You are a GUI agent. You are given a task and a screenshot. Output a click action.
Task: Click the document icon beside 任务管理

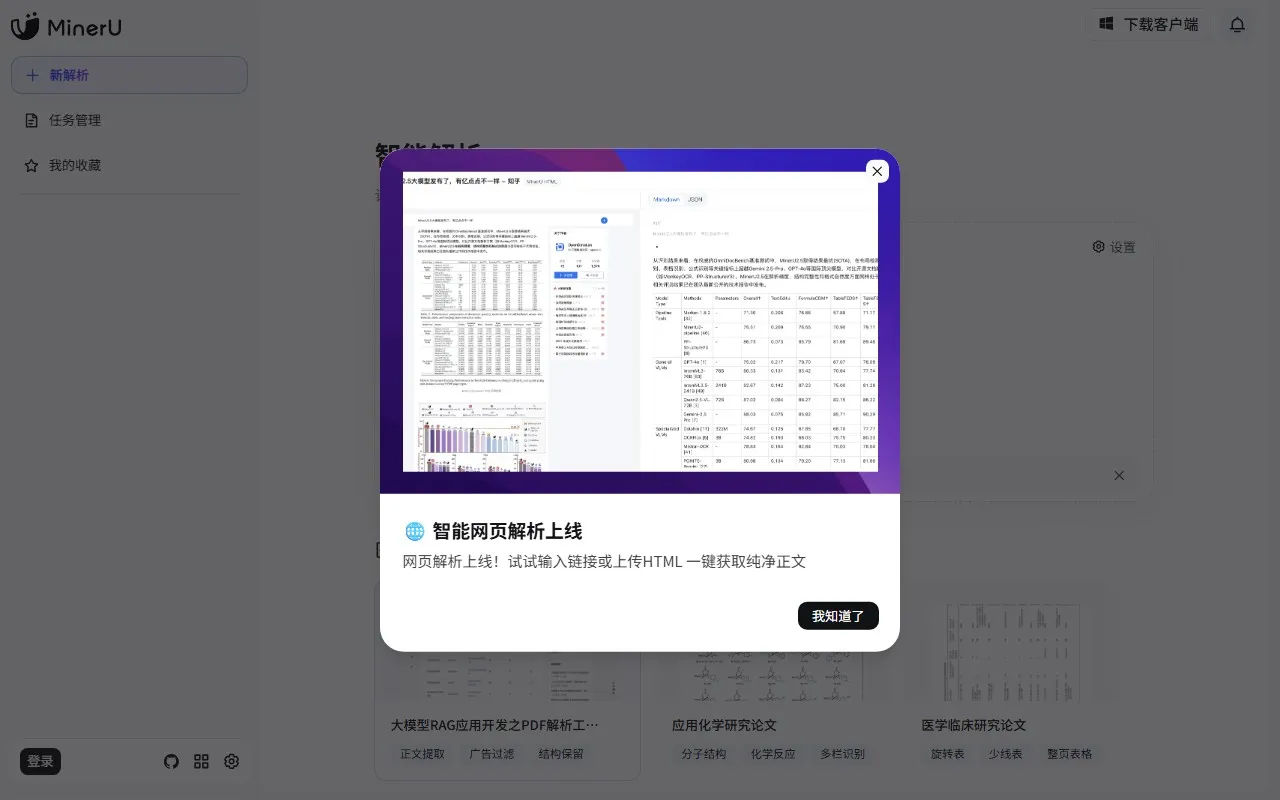coord(32,120)
